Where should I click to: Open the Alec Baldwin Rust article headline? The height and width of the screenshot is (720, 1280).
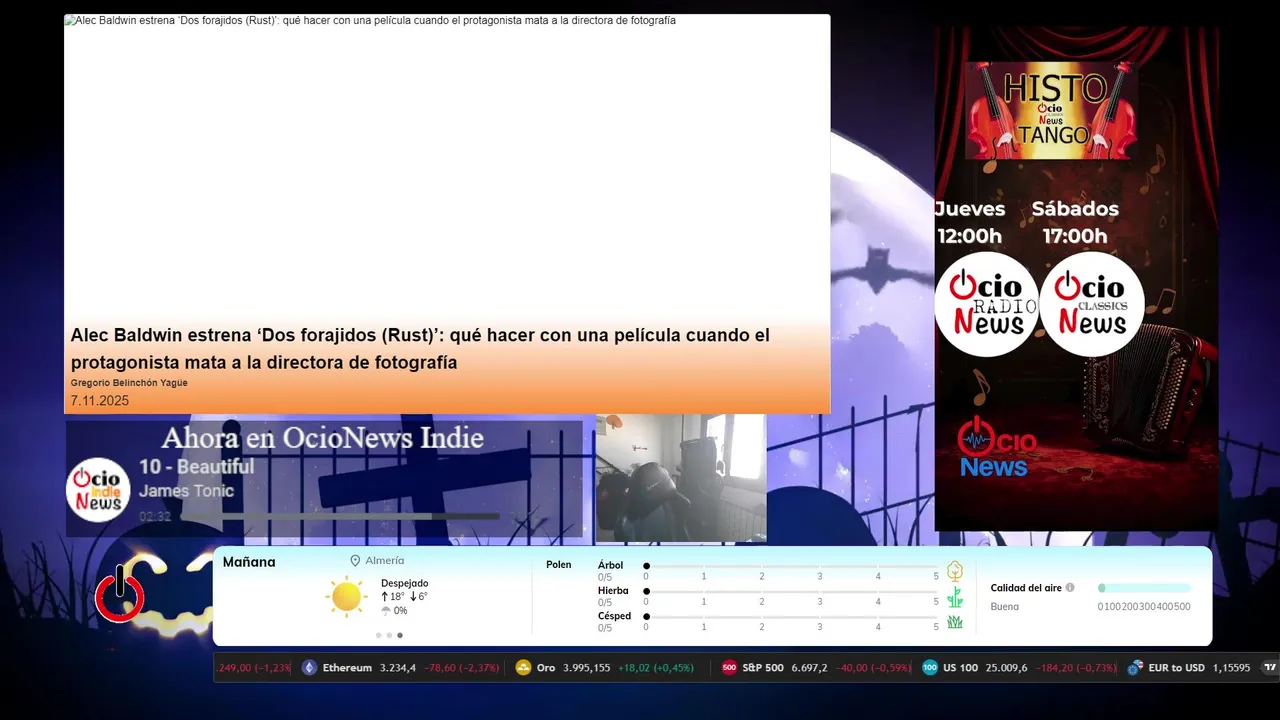coord(420,349)
